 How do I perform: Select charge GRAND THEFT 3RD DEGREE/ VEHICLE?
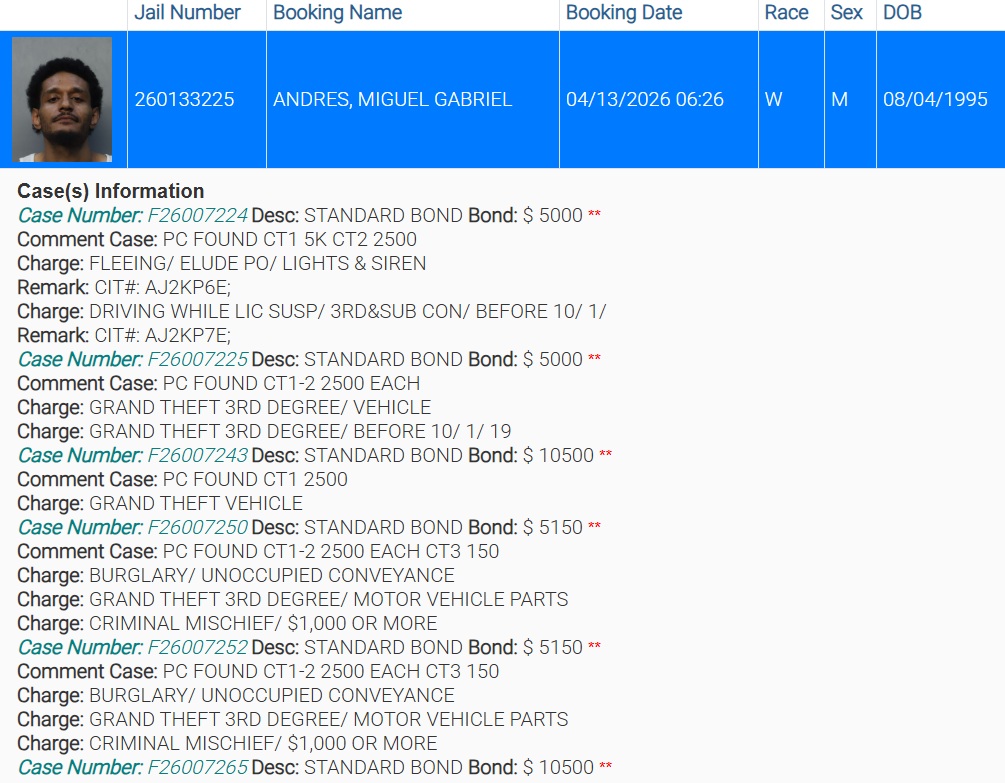pos(260,408)
